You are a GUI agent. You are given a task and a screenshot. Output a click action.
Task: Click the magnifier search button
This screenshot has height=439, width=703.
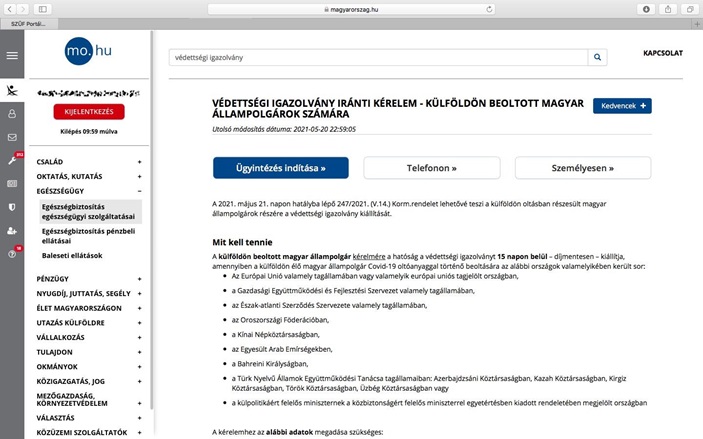(x=597, y=58)
